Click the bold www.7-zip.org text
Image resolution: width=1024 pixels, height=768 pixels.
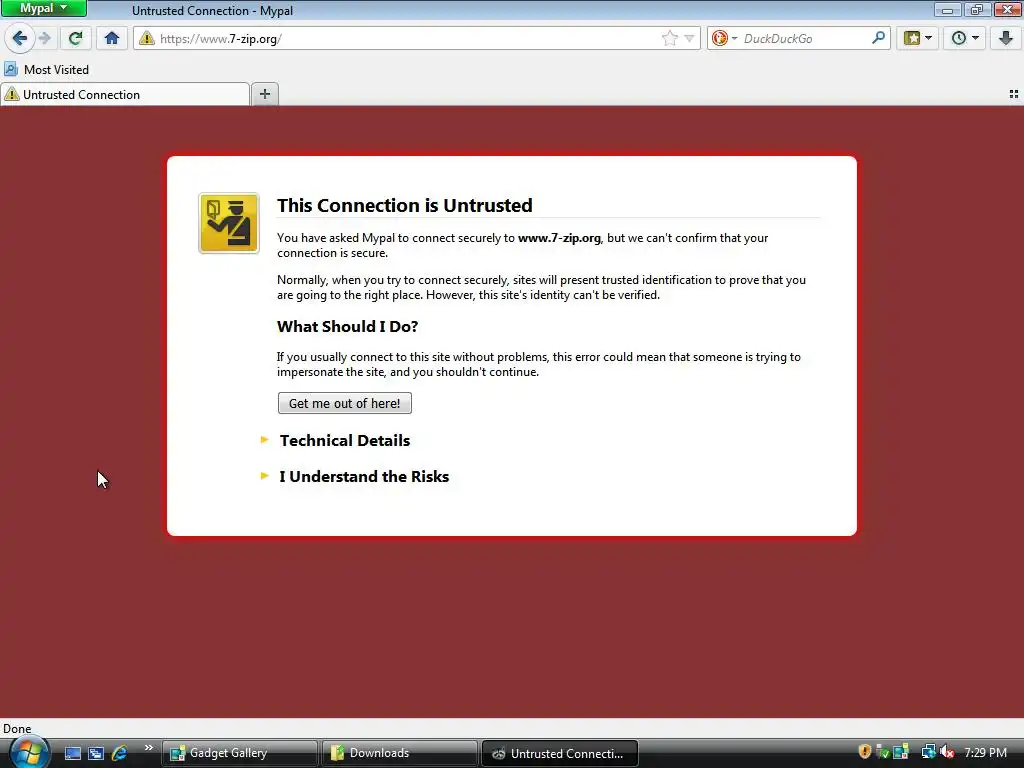pyautogui.click(x=559, y=238)
